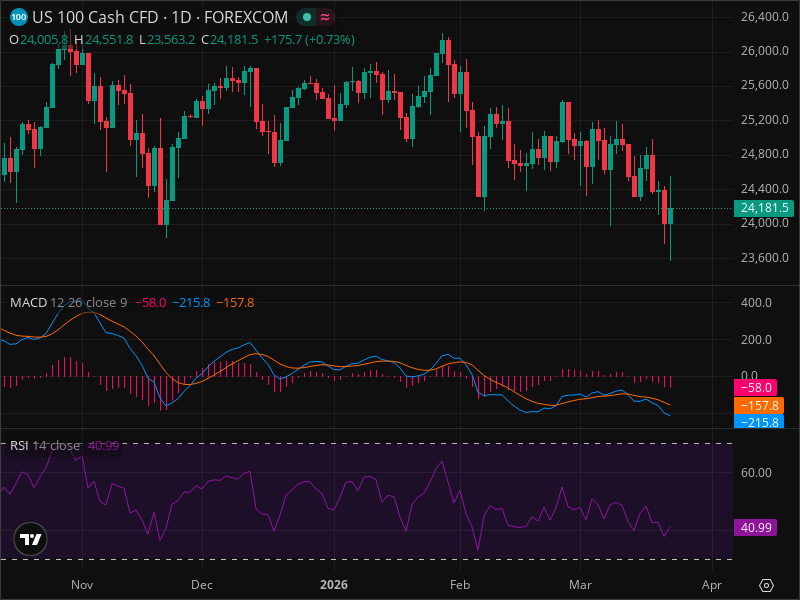Click the open value O 24,005.8

pyautogui.click(x=39, y=40)
